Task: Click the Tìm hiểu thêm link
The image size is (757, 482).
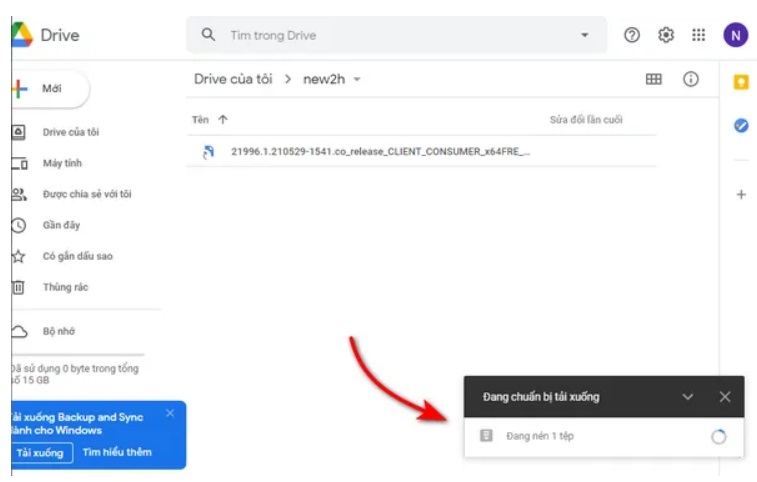Action: tap(117, 453)
